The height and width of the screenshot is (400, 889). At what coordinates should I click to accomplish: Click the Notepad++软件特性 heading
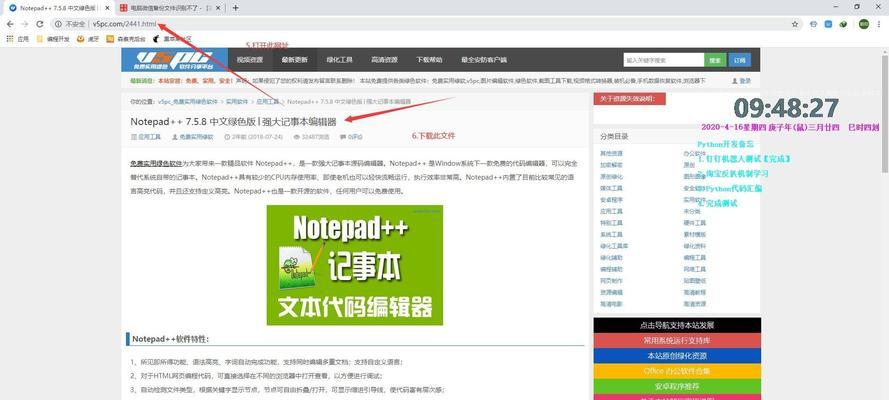pyautogui.click(x=171, y=339)
